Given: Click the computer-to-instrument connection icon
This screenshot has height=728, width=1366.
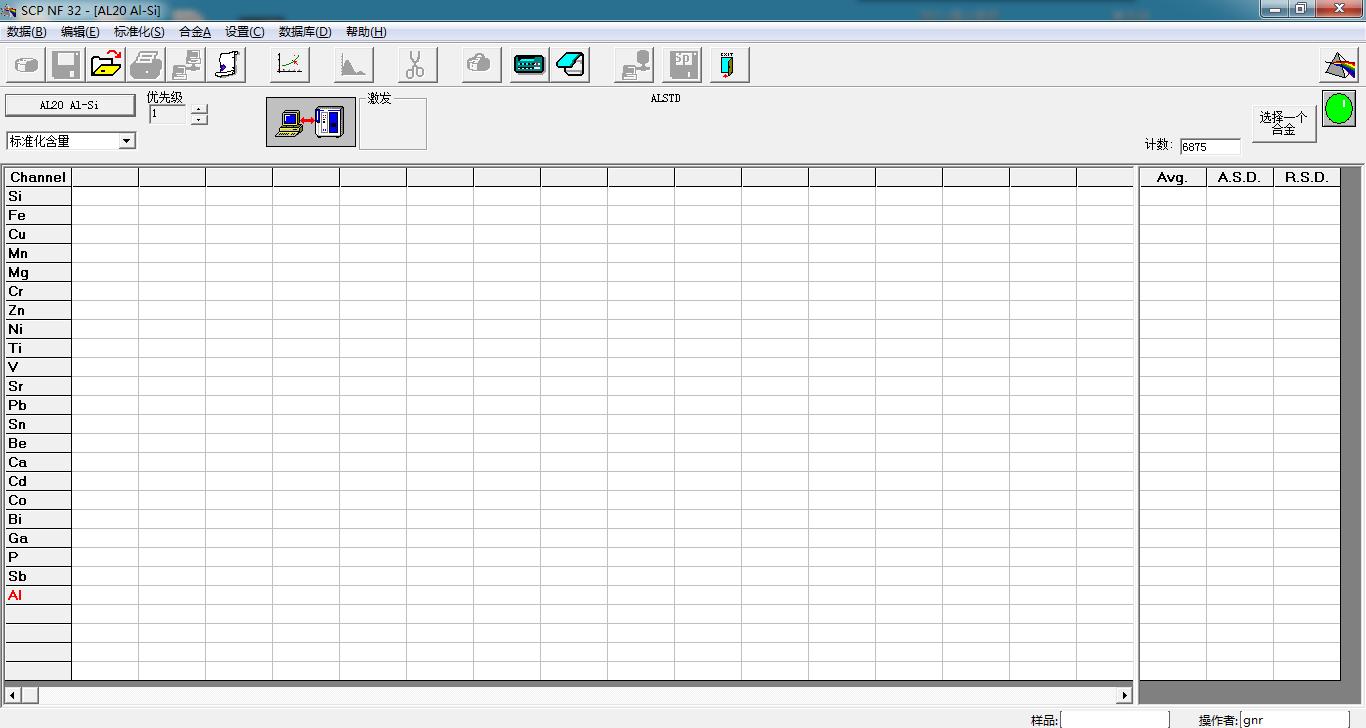Looking at the screenshot, I should [x=311, y=122].
